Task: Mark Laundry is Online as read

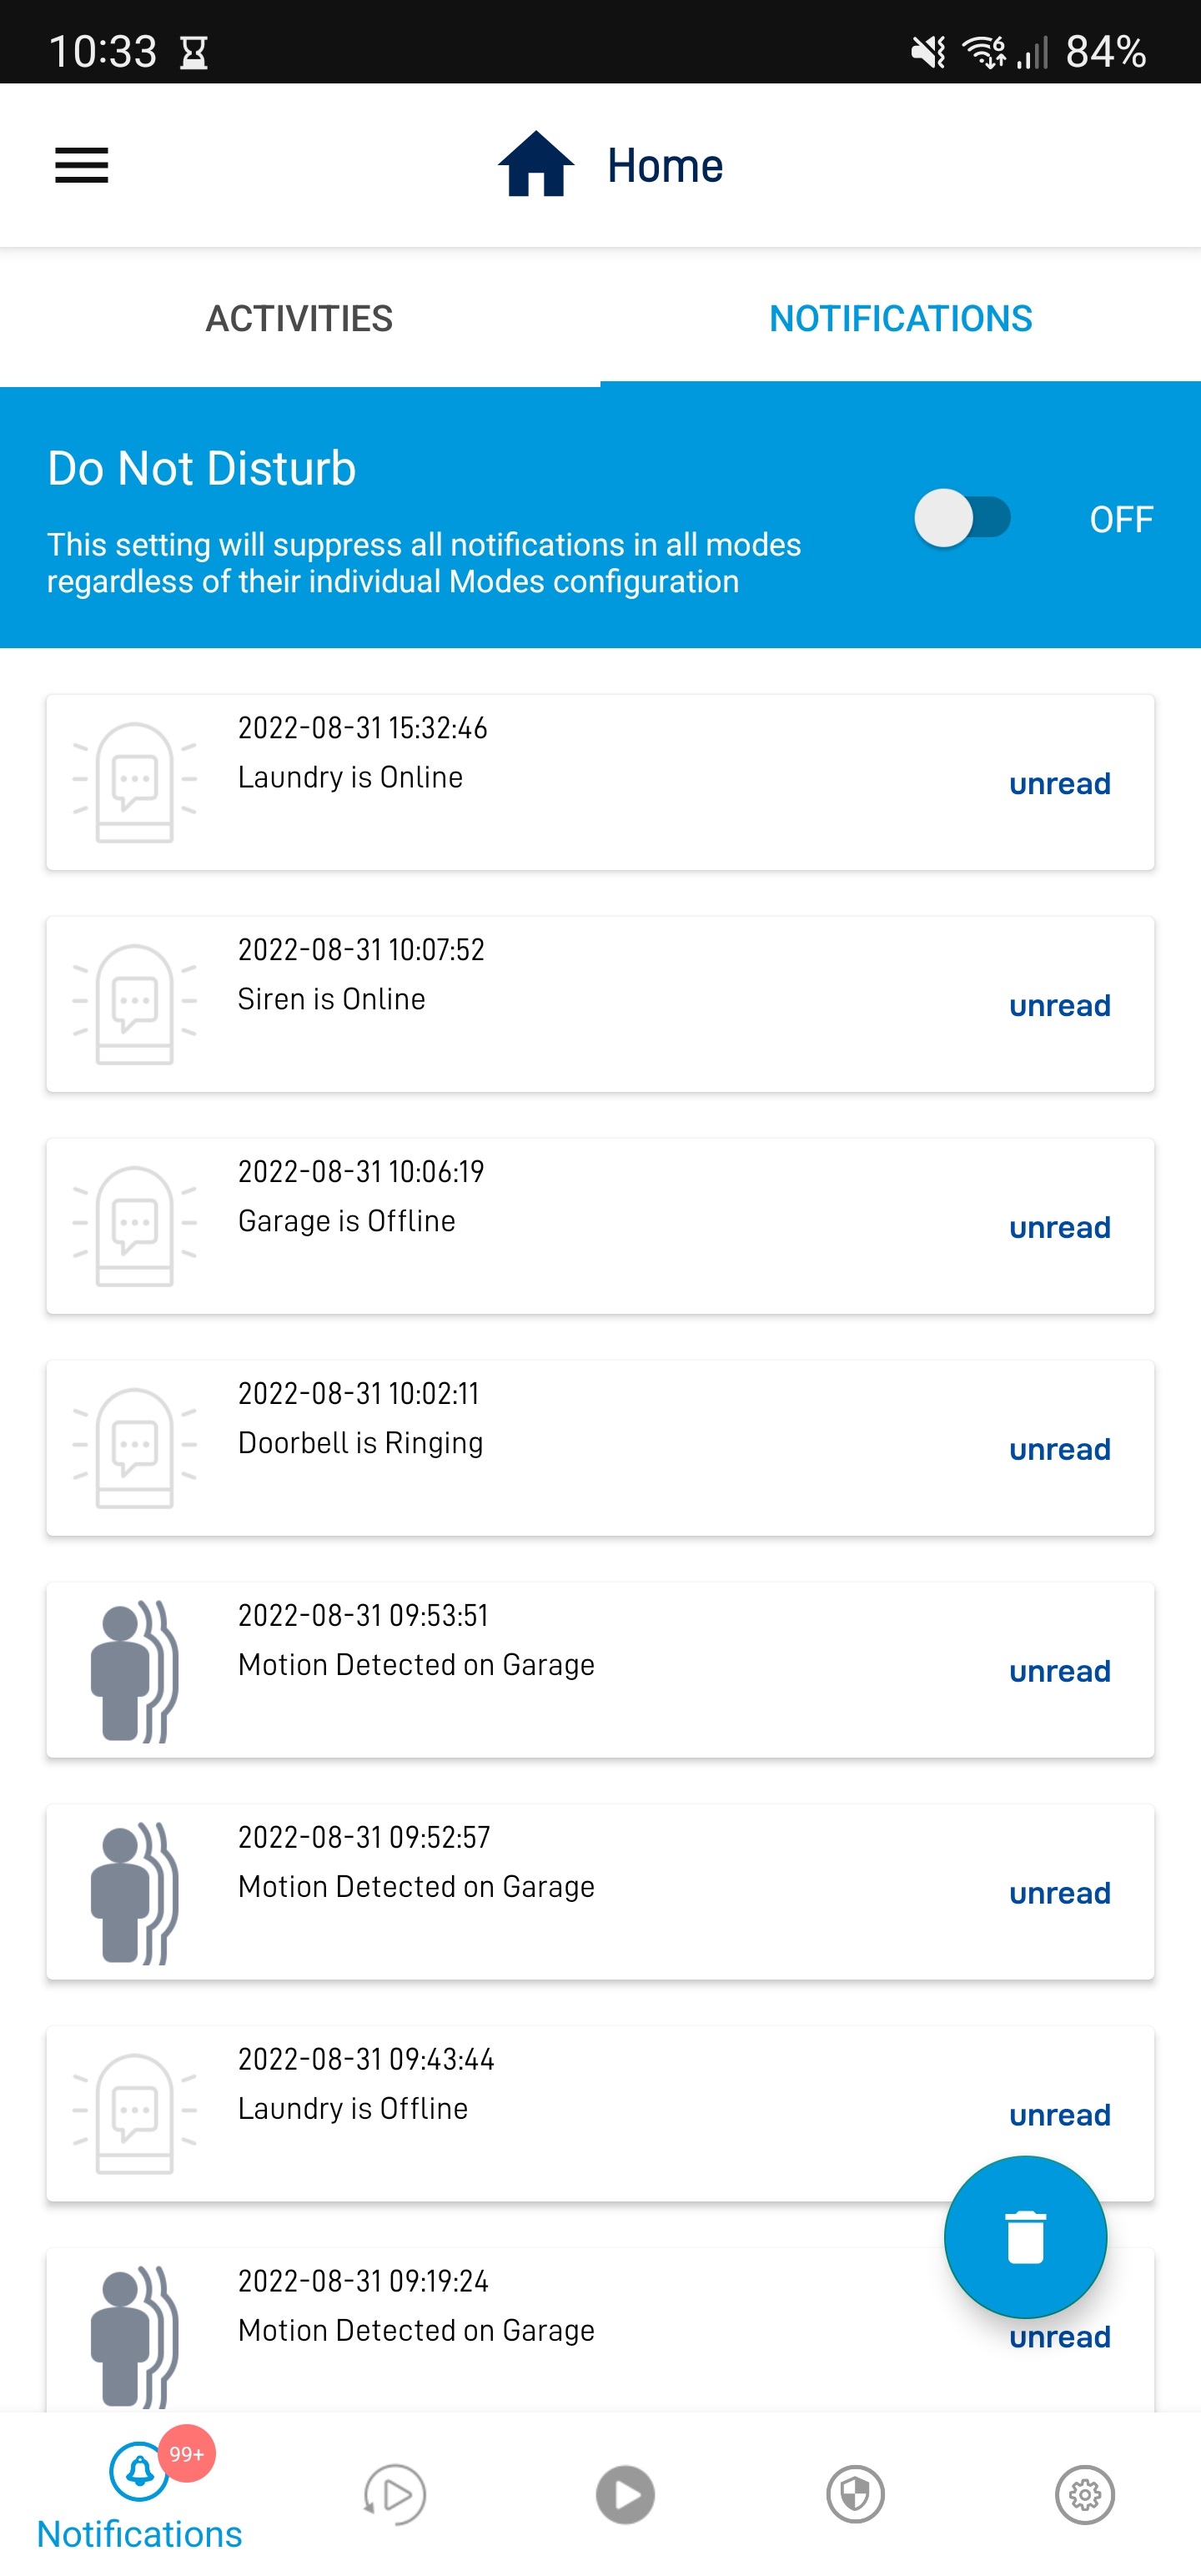Action: tap(1059, 783)
